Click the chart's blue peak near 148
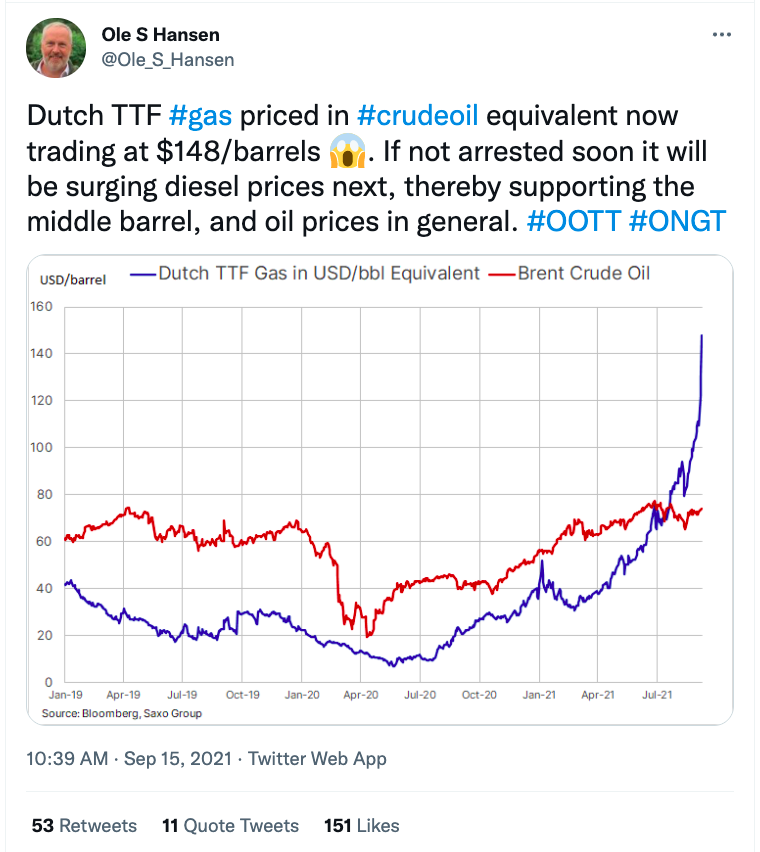Image resolution: width=760 pixels, height=852 pixels. tap(701, 336)
